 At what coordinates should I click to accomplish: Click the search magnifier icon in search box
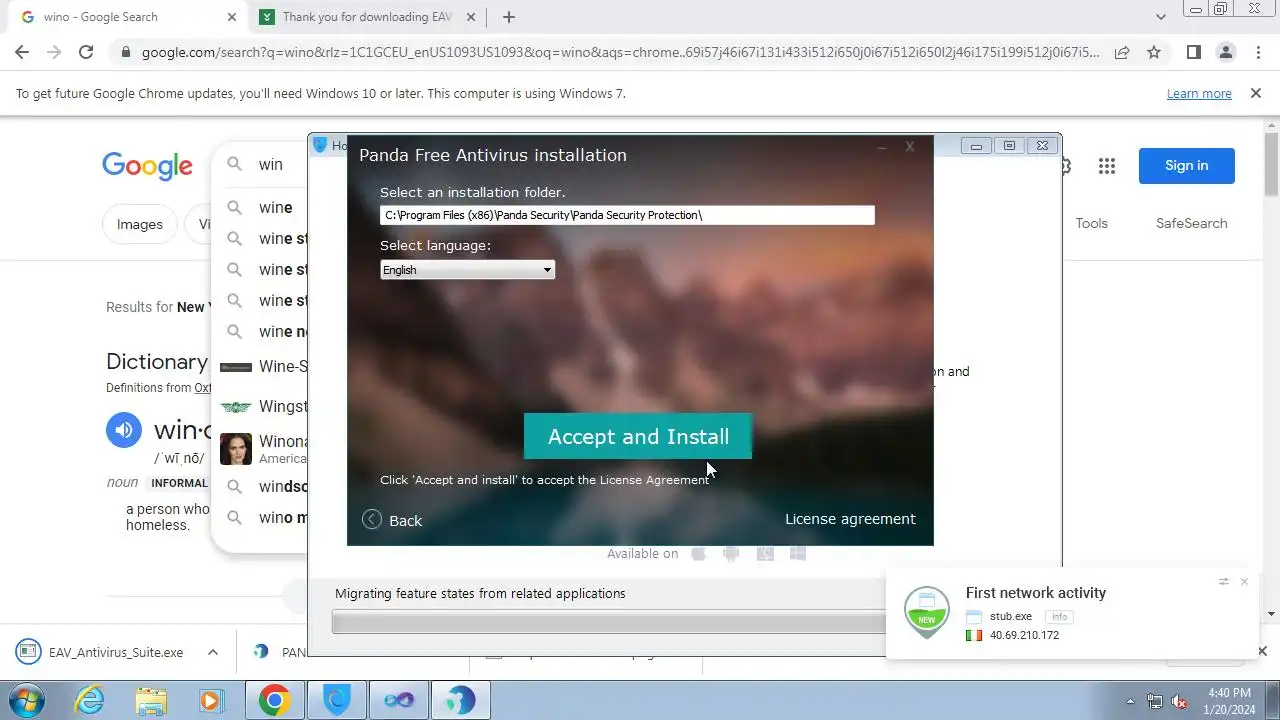[x=235, y=165]
